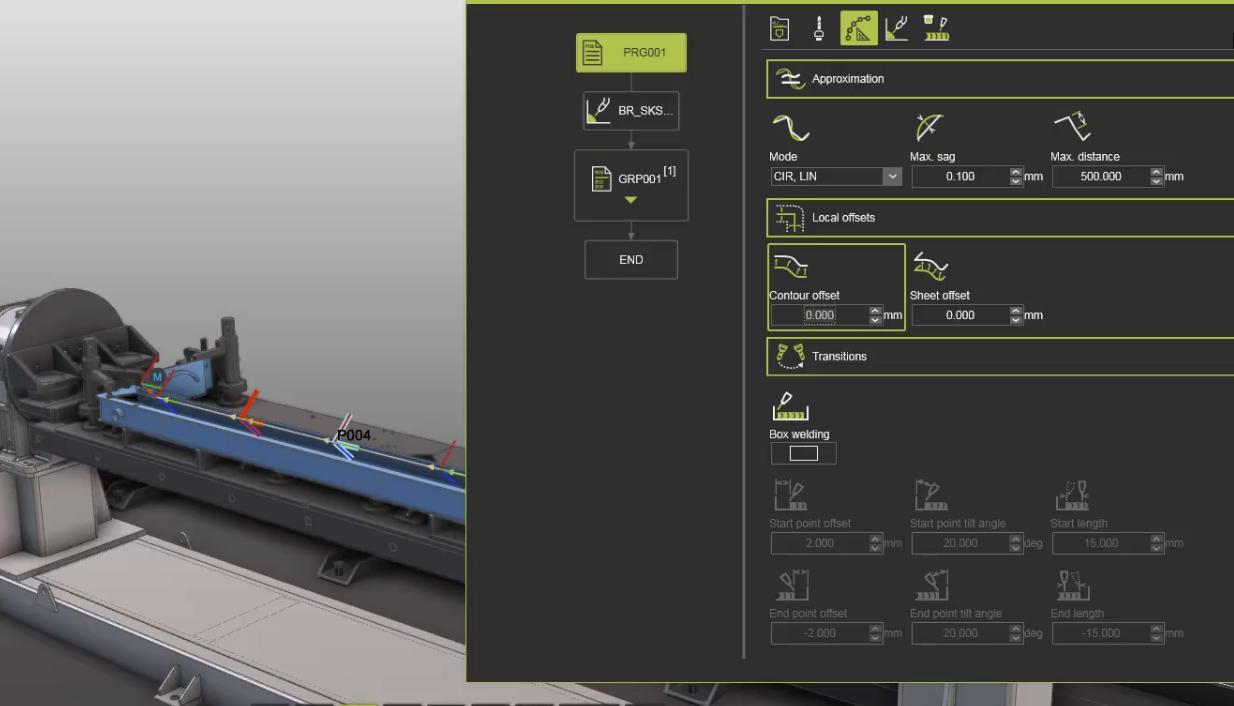
Task: Click the highlighted path approximation tab icon
Action: 858,29
